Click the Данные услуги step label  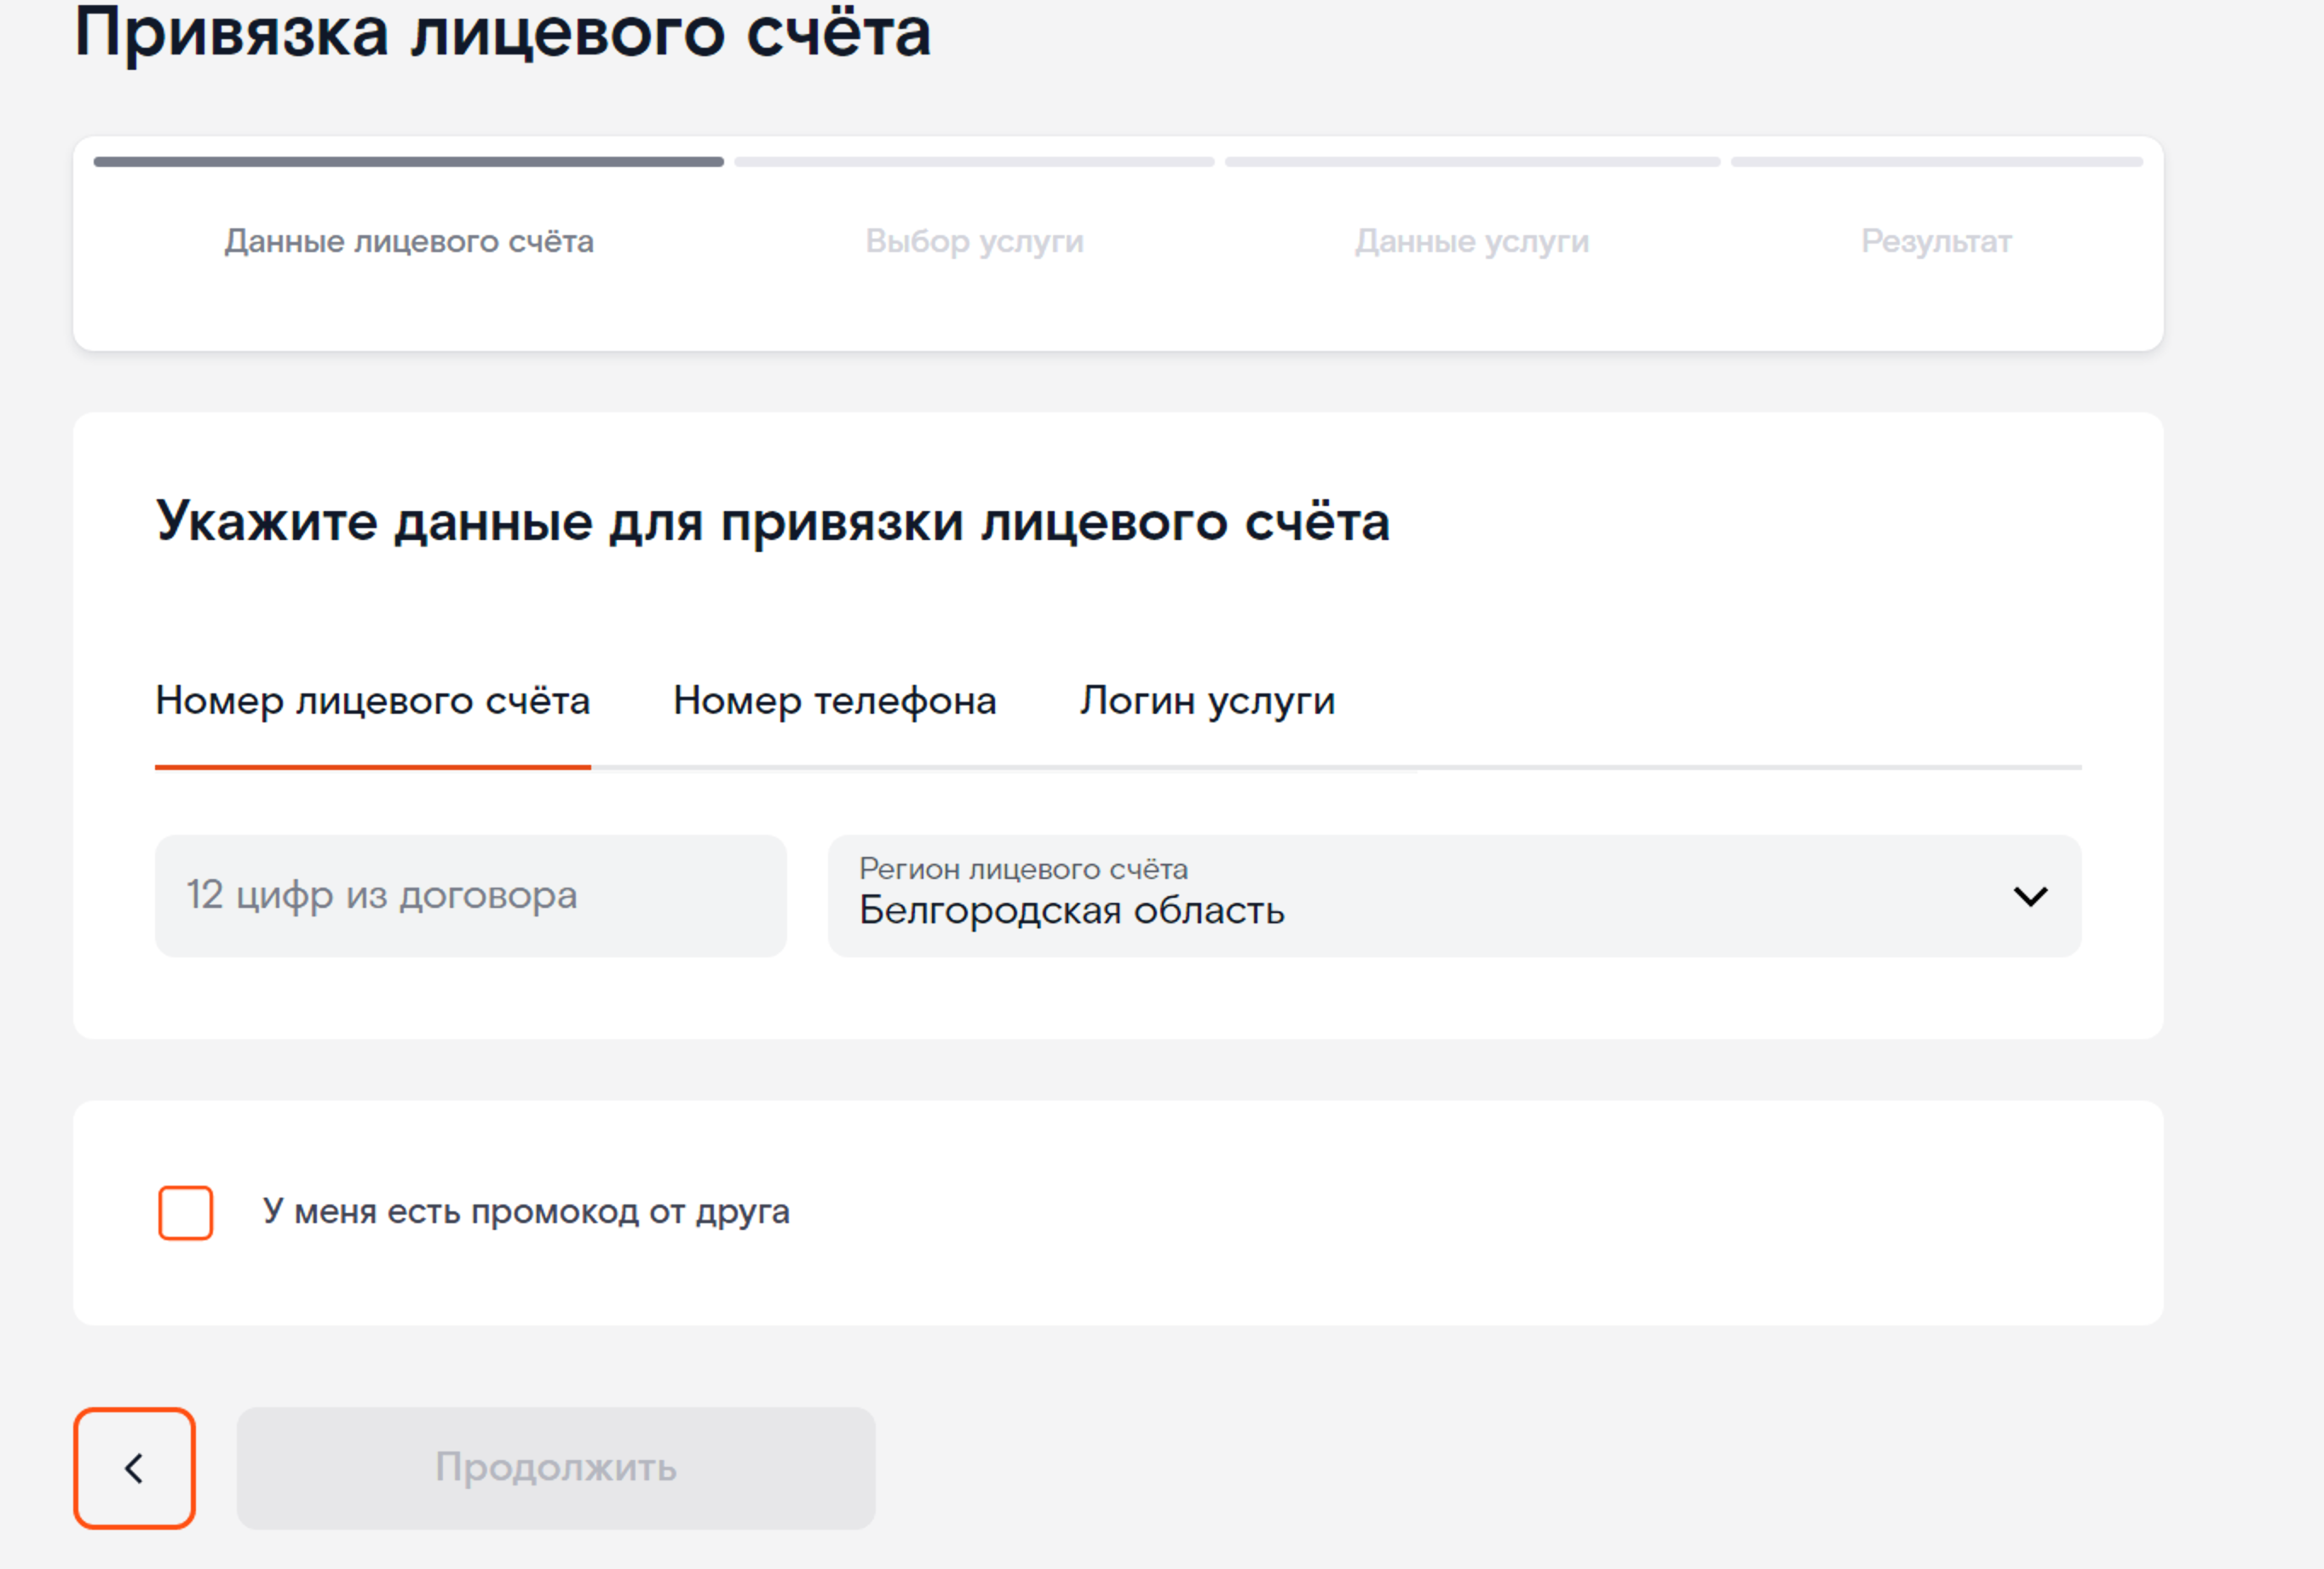pyautogui.click(x=1472, y=241)
